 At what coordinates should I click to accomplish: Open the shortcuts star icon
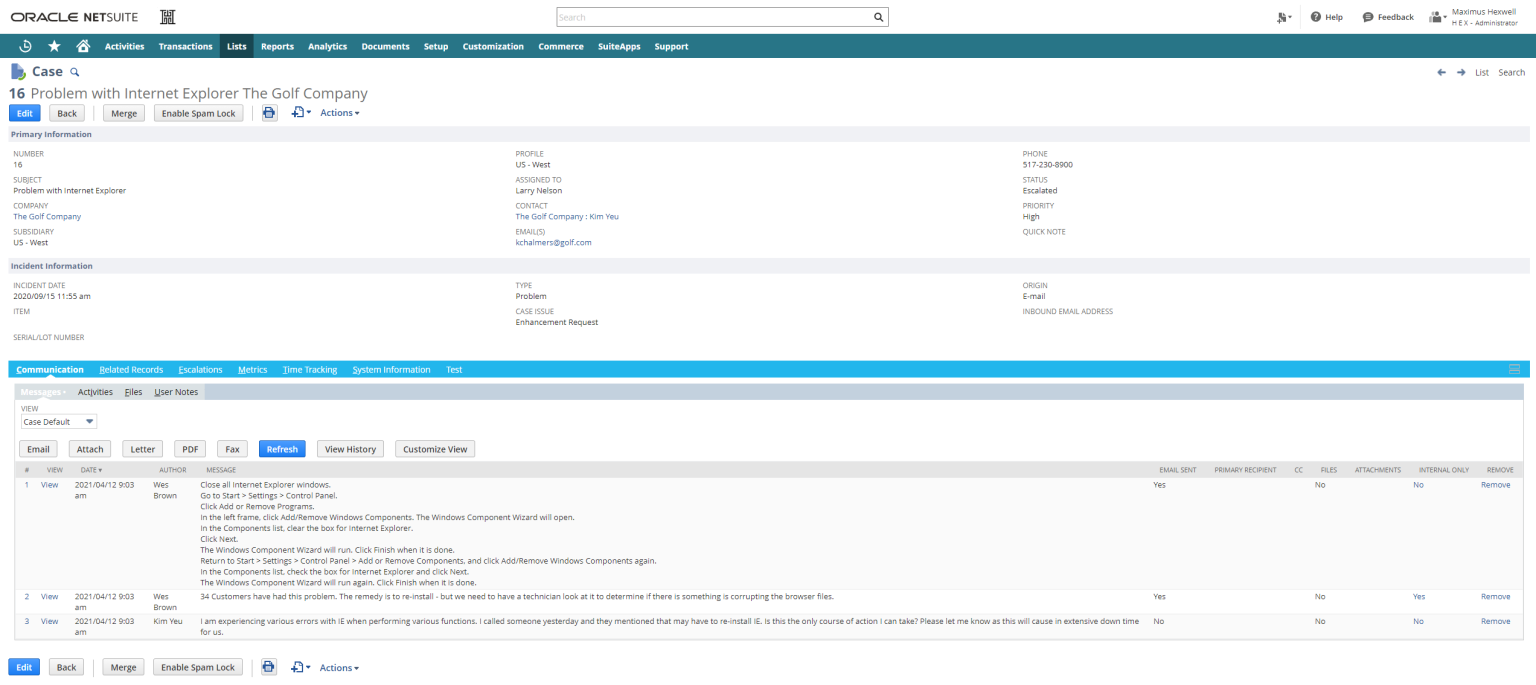click(x=54, y=46)
